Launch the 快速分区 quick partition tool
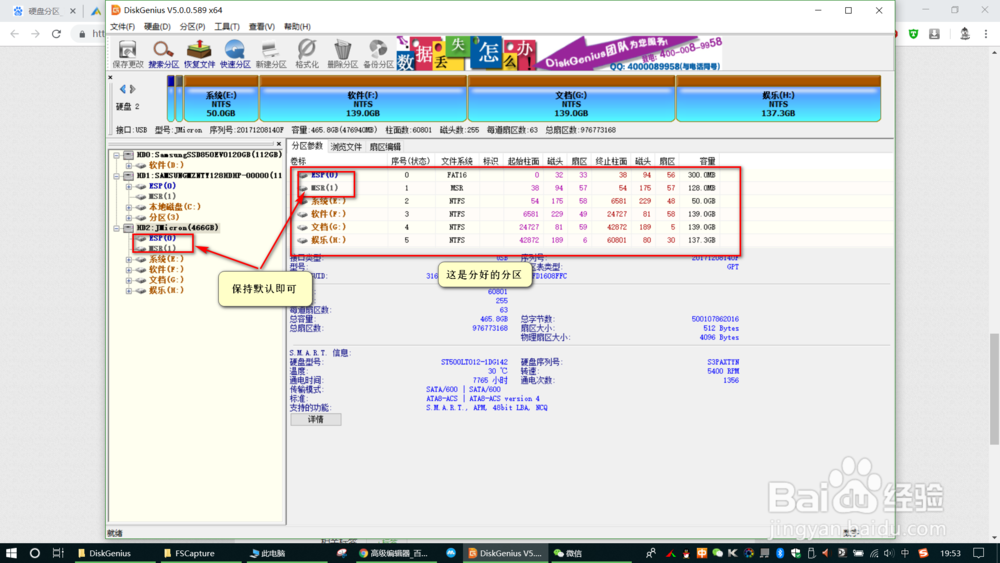1000x563 pixels. click(235, 54)
